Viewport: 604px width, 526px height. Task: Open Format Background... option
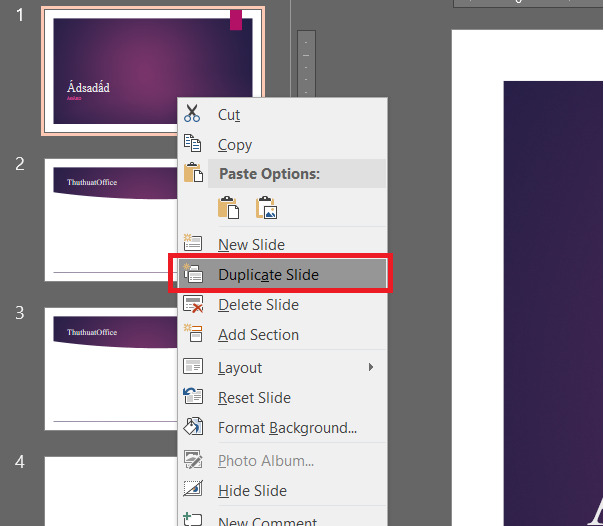(287, 427)
